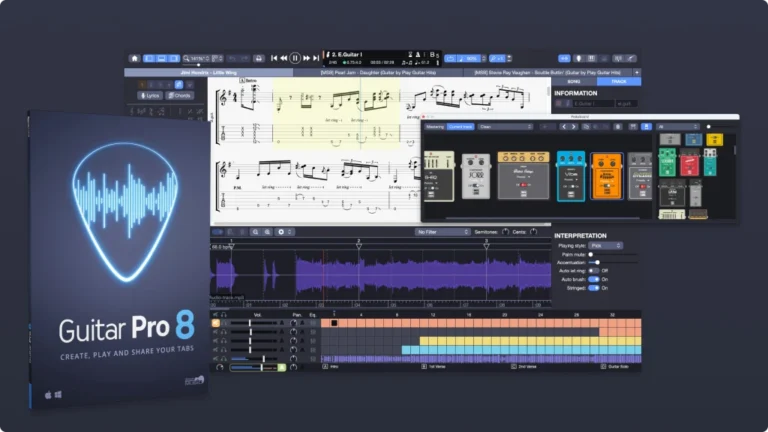Select the blue Vibe pedal
The height and width of the screenshot is (432, 768).
(x=571, y=176)
